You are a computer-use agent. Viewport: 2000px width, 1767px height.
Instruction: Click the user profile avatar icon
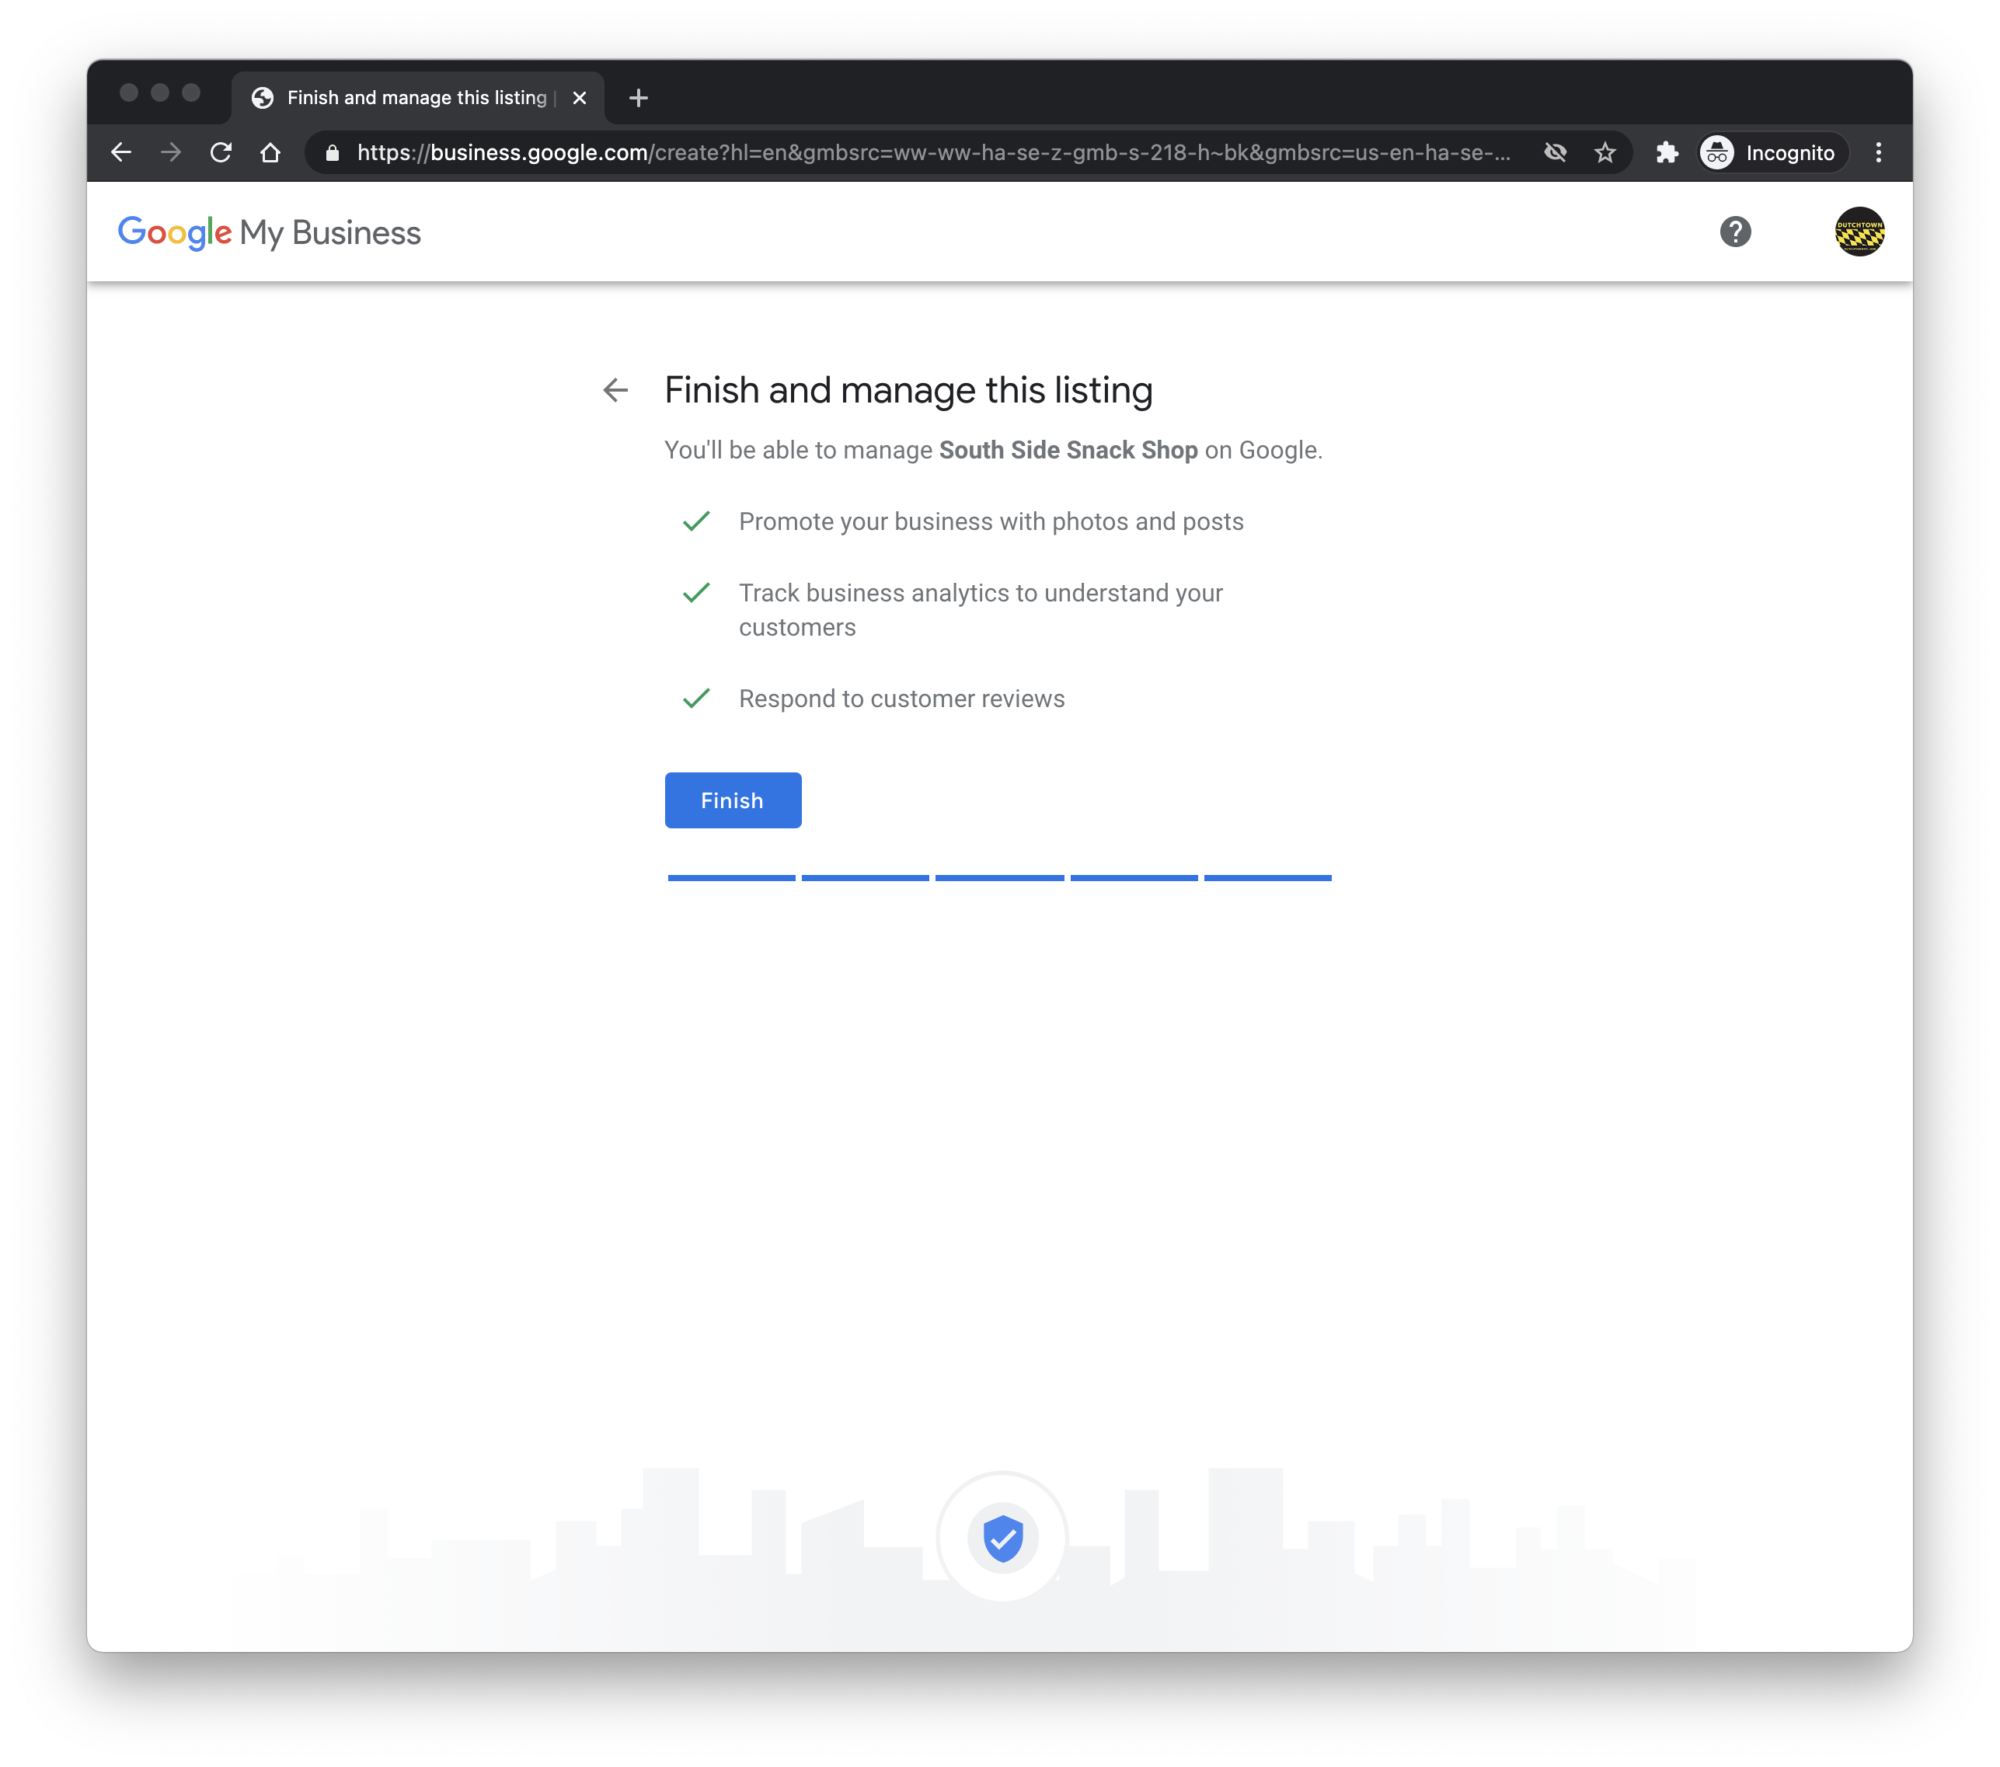pos(1862,230)
